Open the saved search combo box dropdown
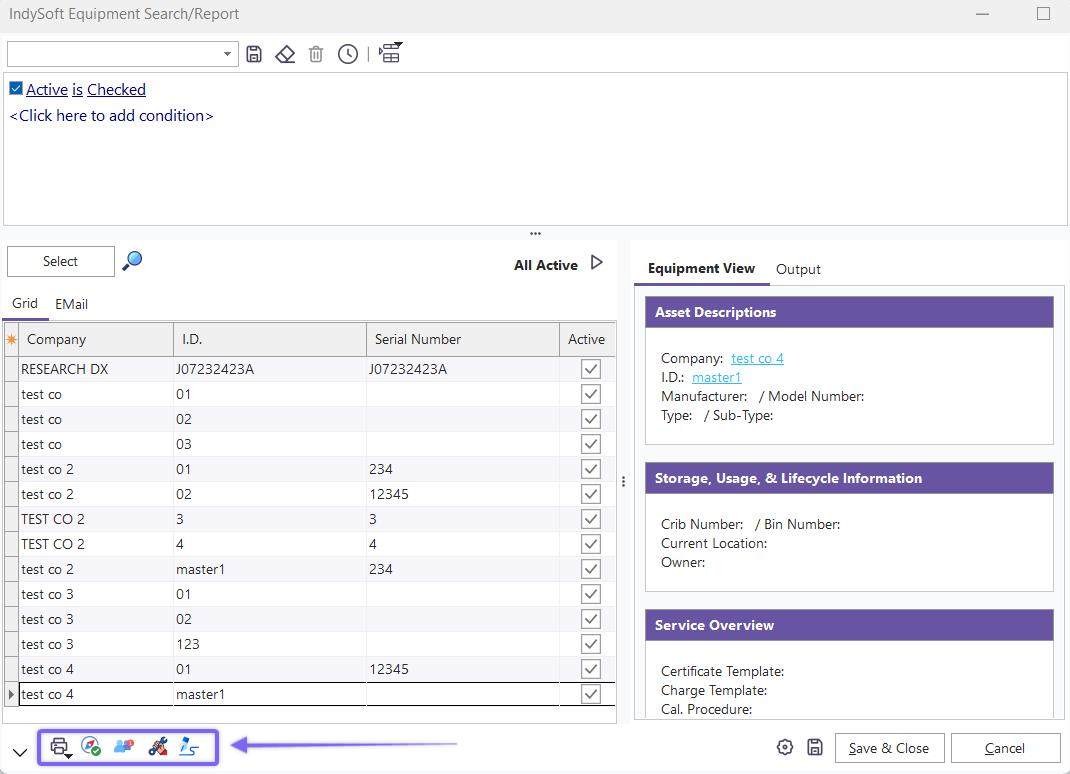This screenshot has width=1070, height=774. click(227, 54)
